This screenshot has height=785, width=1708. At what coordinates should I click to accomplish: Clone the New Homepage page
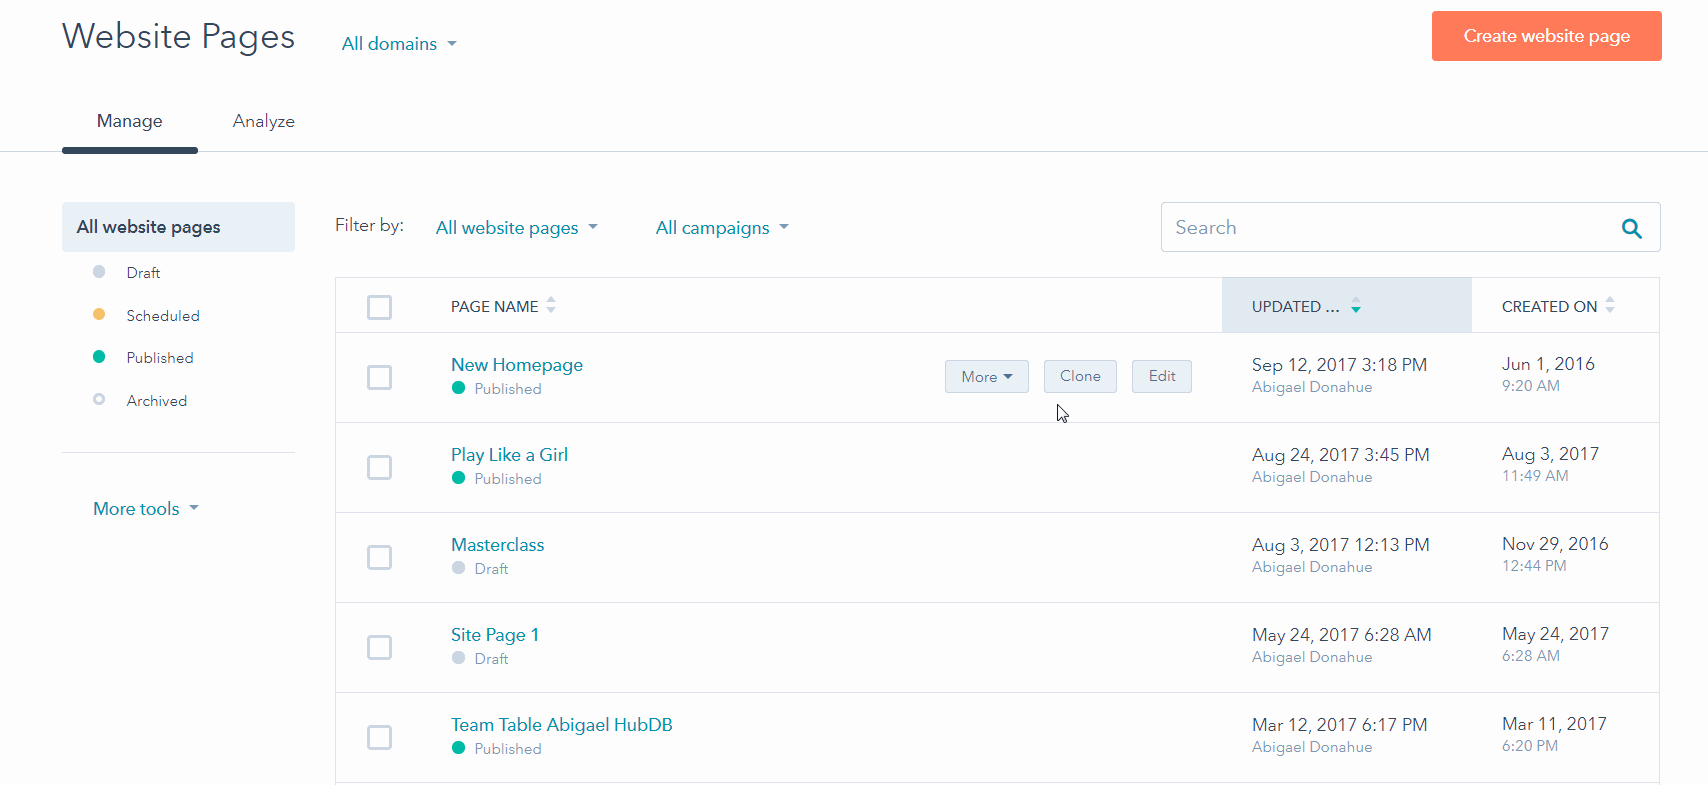1080,376
